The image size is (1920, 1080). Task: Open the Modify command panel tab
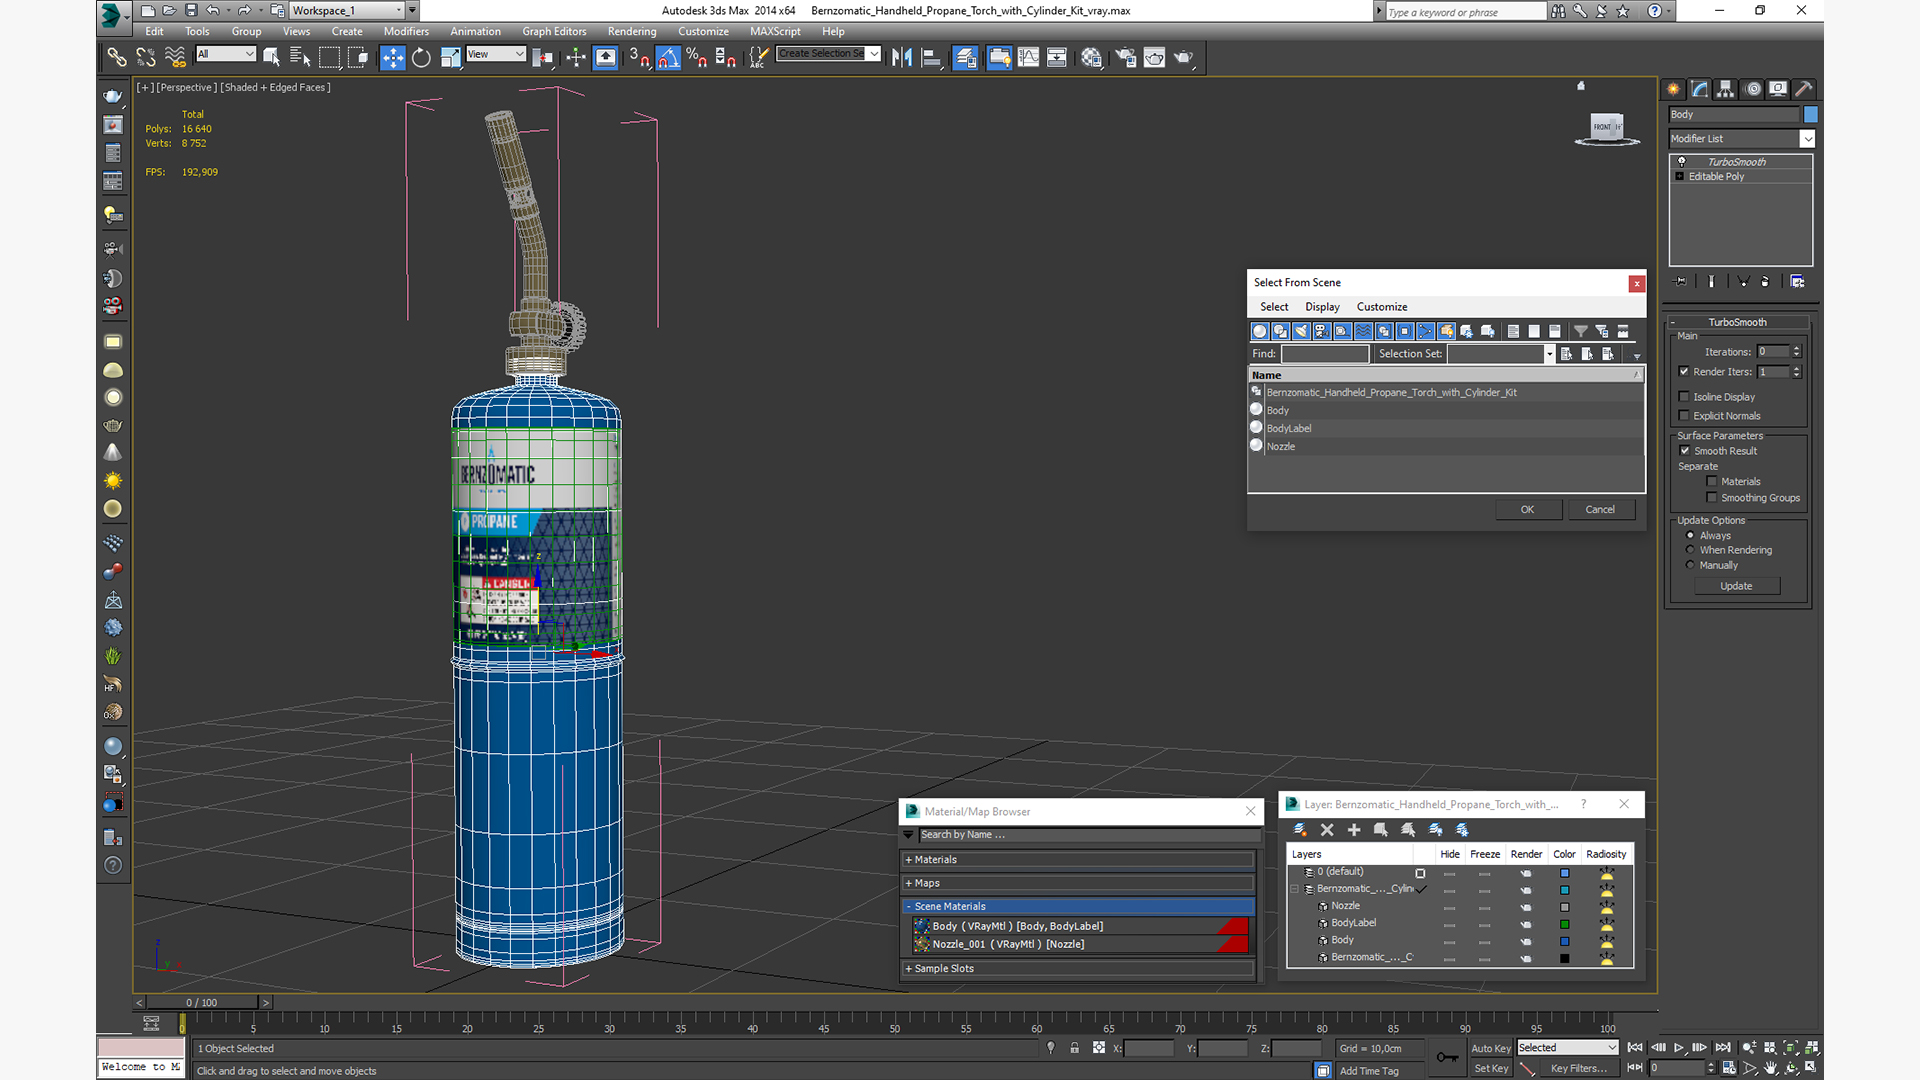coord(1700,89)
